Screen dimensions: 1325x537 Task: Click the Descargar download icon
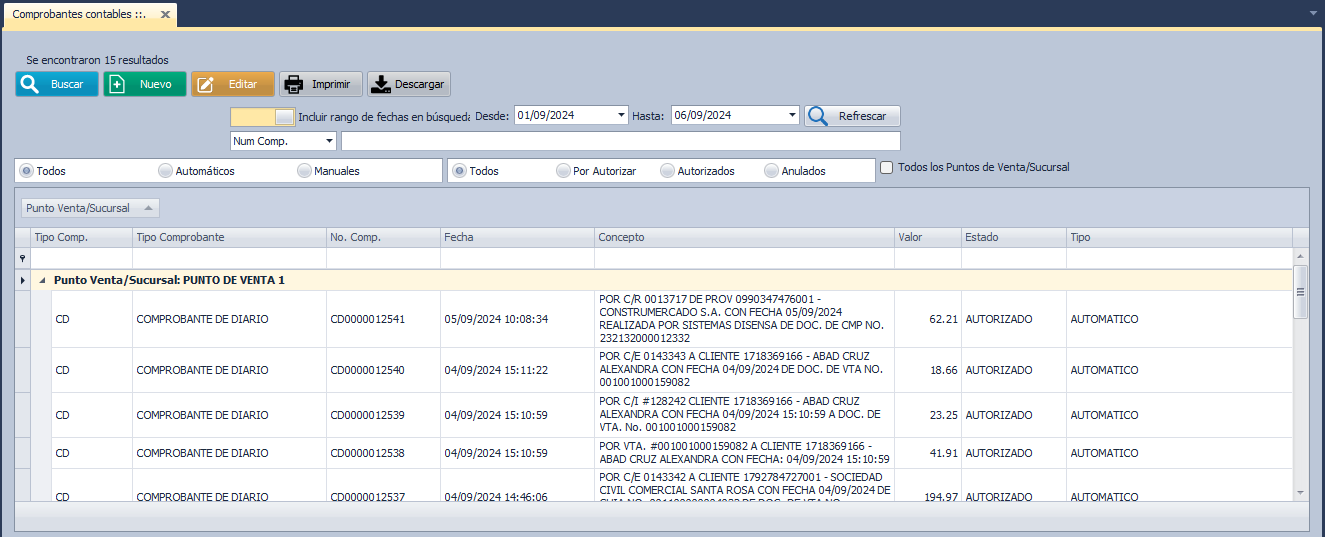tap(381, 84)
